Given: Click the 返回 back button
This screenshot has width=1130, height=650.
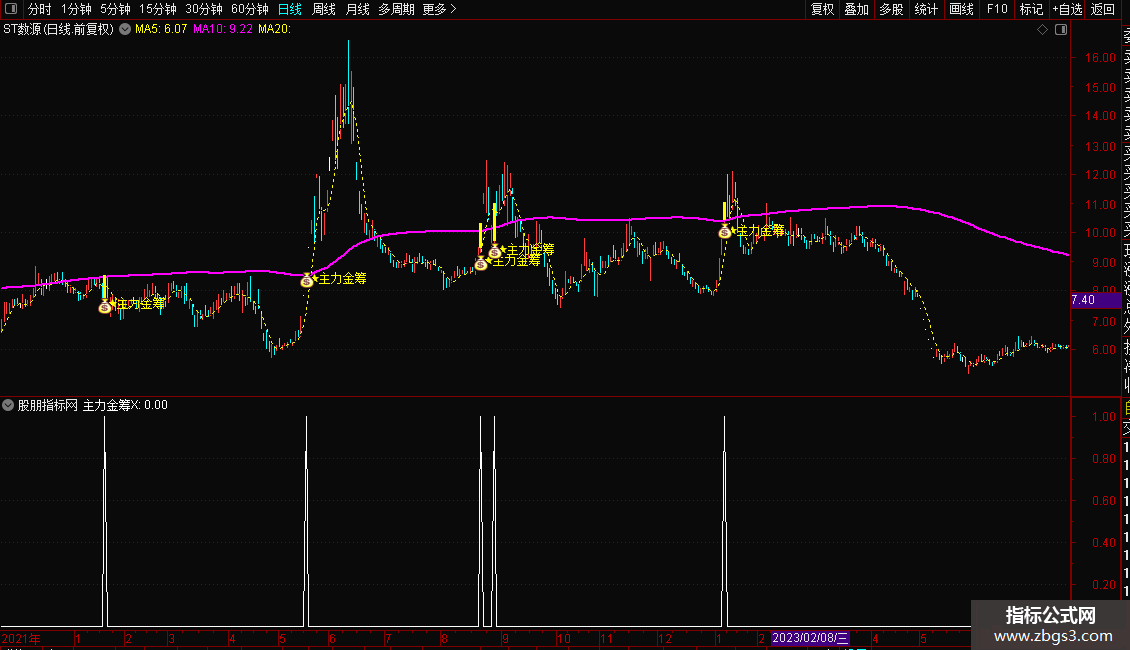Looking at the screenshot, I should (x=1103, y=9).
